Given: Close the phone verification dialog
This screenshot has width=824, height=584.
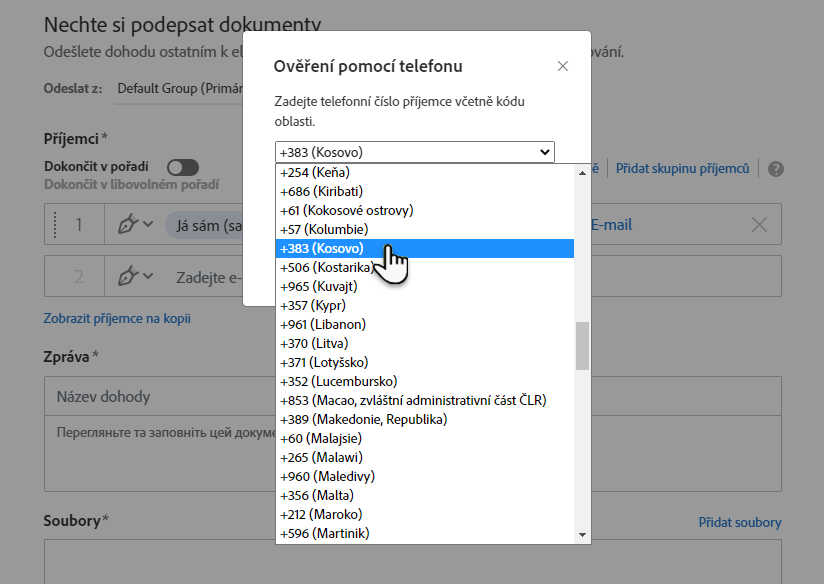Looking at the screenshot, I should pyautogui.click(x=563, y=66).
